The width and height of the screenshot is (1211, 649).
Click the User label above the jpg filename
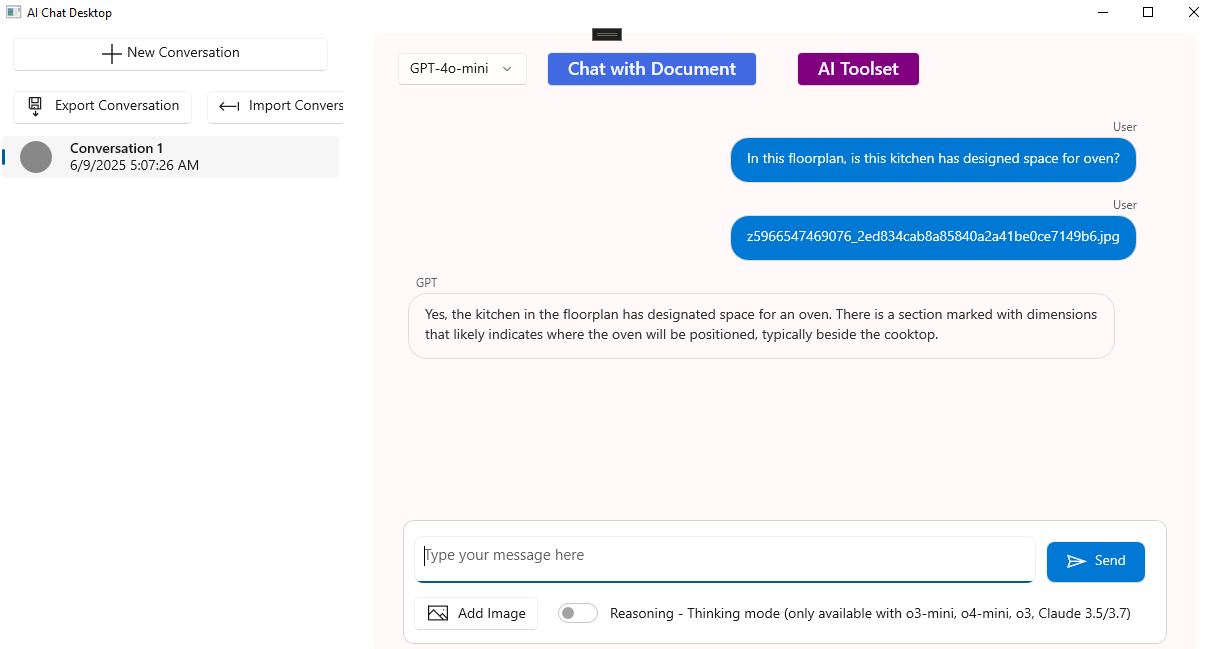(x=1125, y=205)
